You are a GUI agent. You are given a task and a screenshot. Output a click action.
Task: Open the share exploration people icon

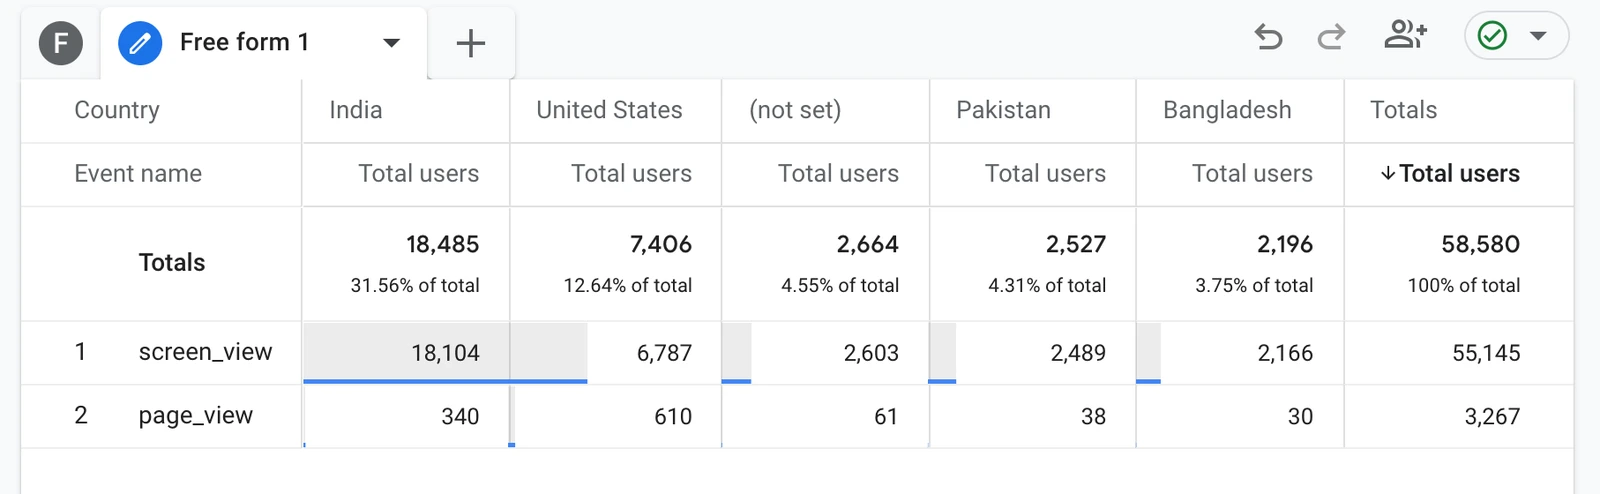(1405, 35)
